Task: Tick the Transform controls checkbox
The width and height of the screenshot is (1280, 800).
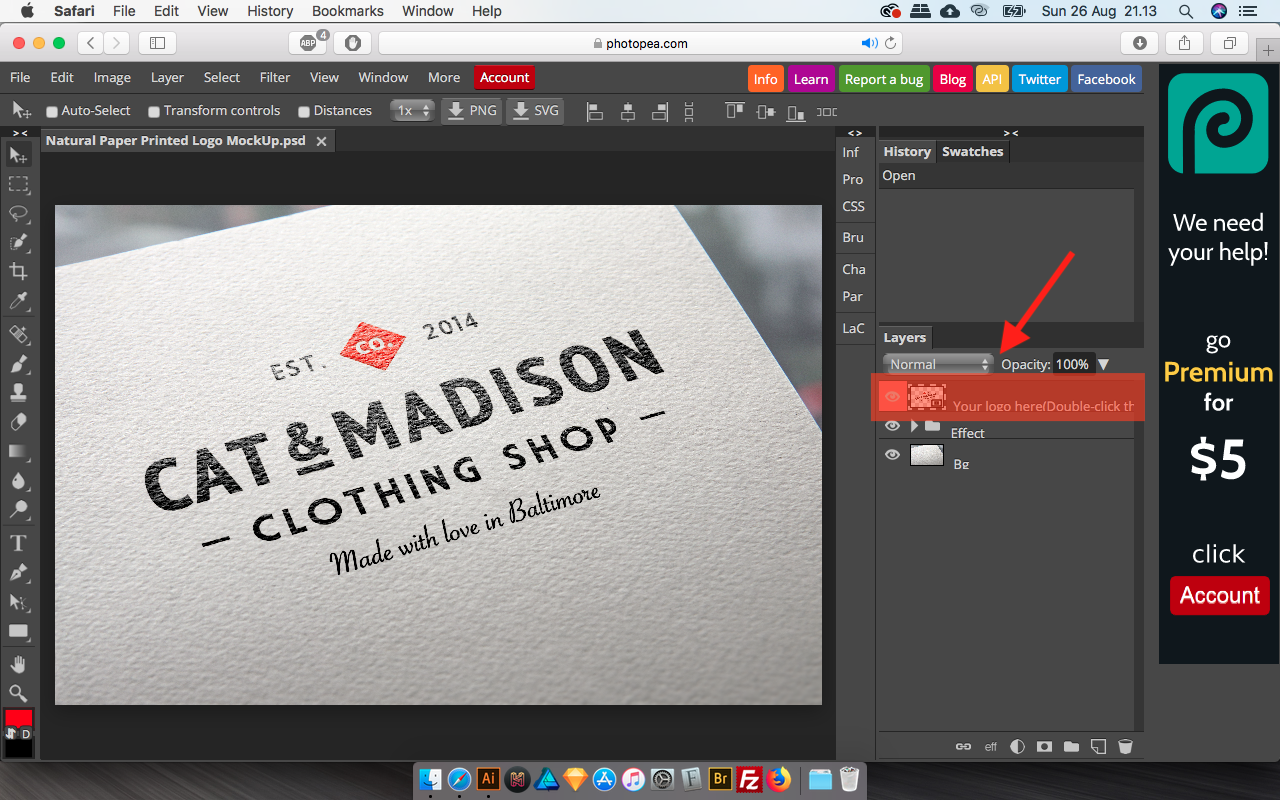Action: pyautogui.click(x=154, y=112)
